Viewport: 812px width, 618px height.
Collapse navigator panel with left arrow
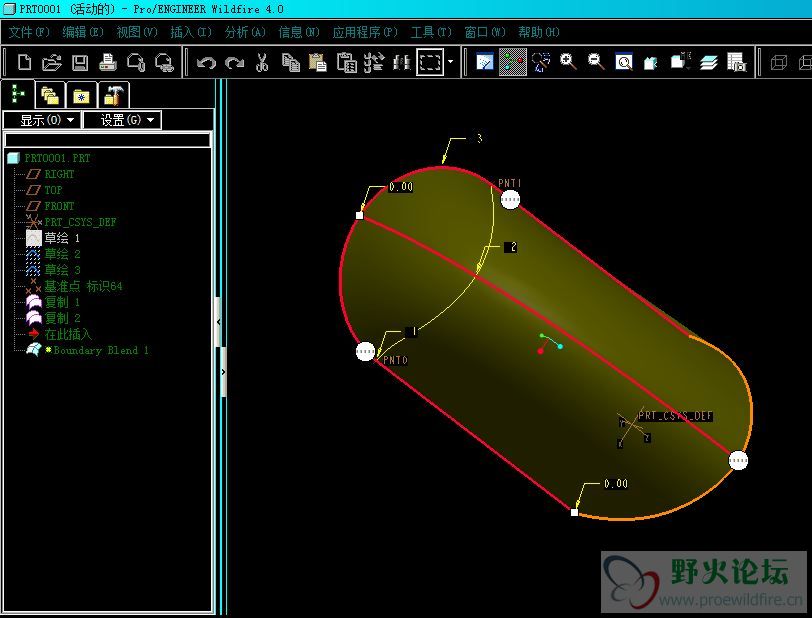coord(218,322)
